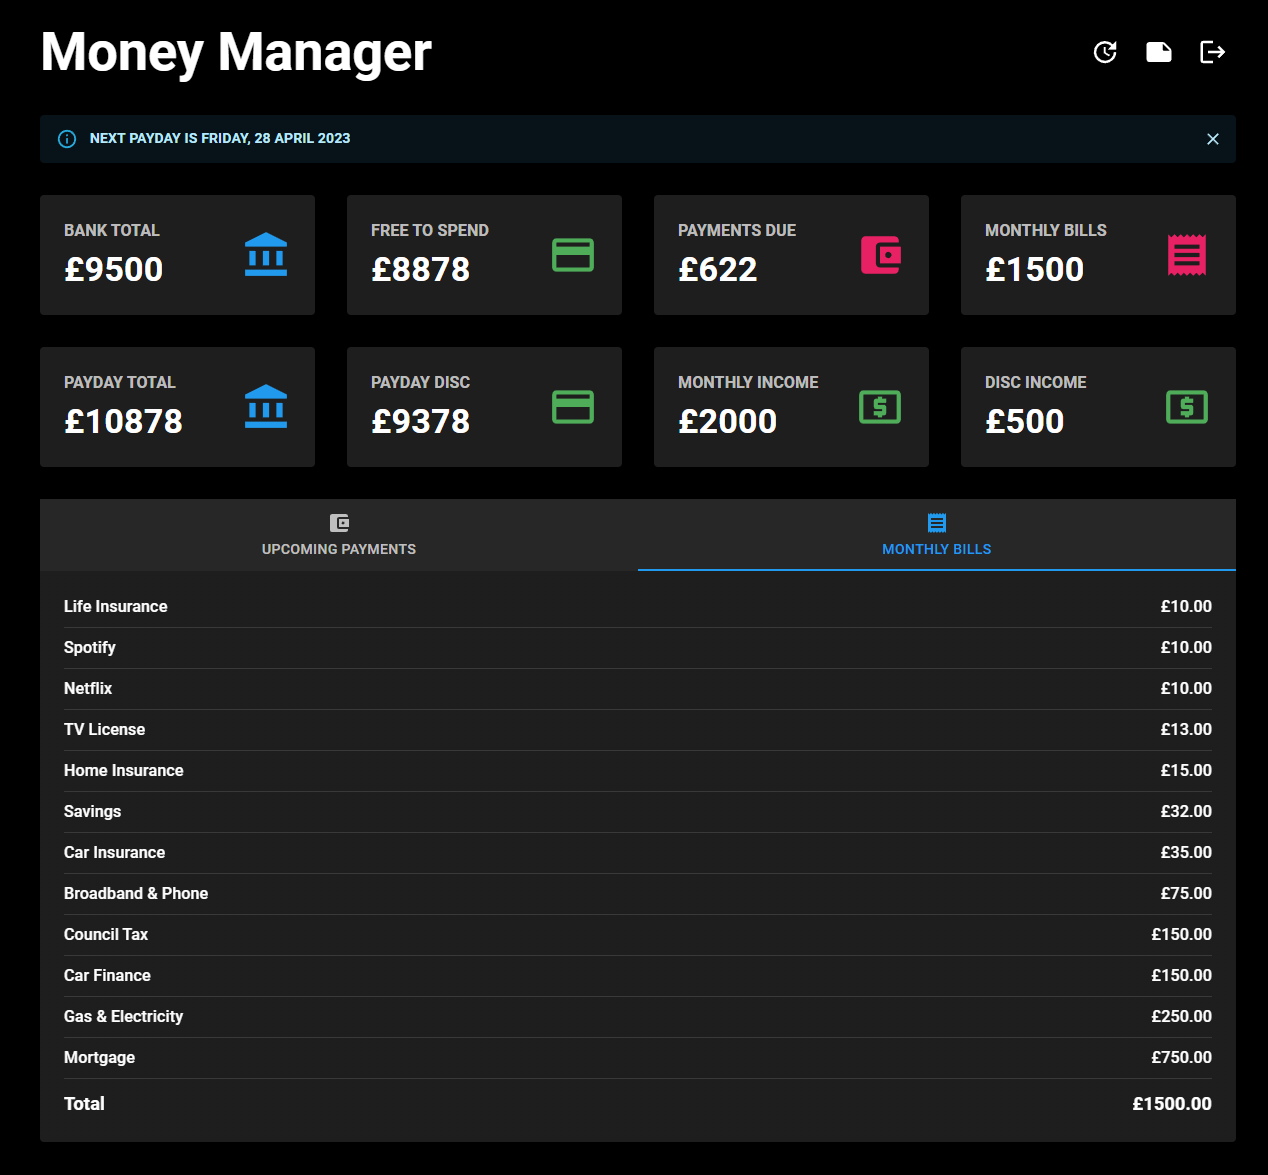The height and width of the screenshot is (1175, 1268).
Task: Click the Payday Total bank icon
Action: 266,407
